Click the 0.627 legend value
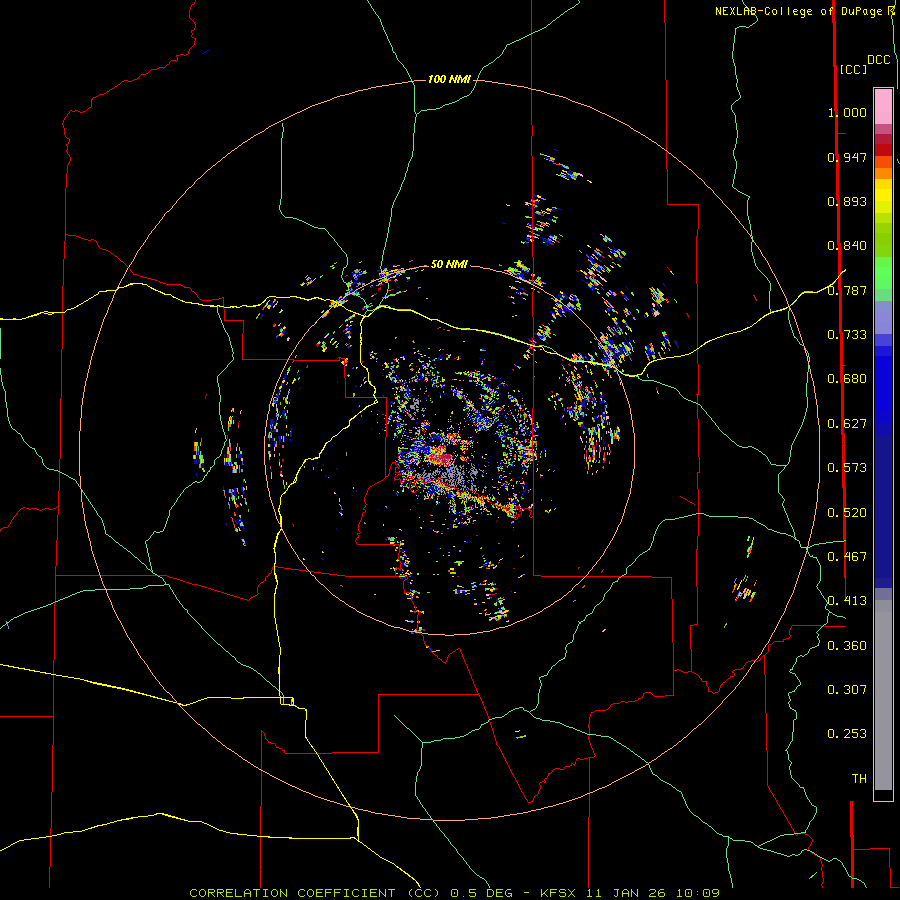This screenshot has width=900, height=900. click(847, 424)
